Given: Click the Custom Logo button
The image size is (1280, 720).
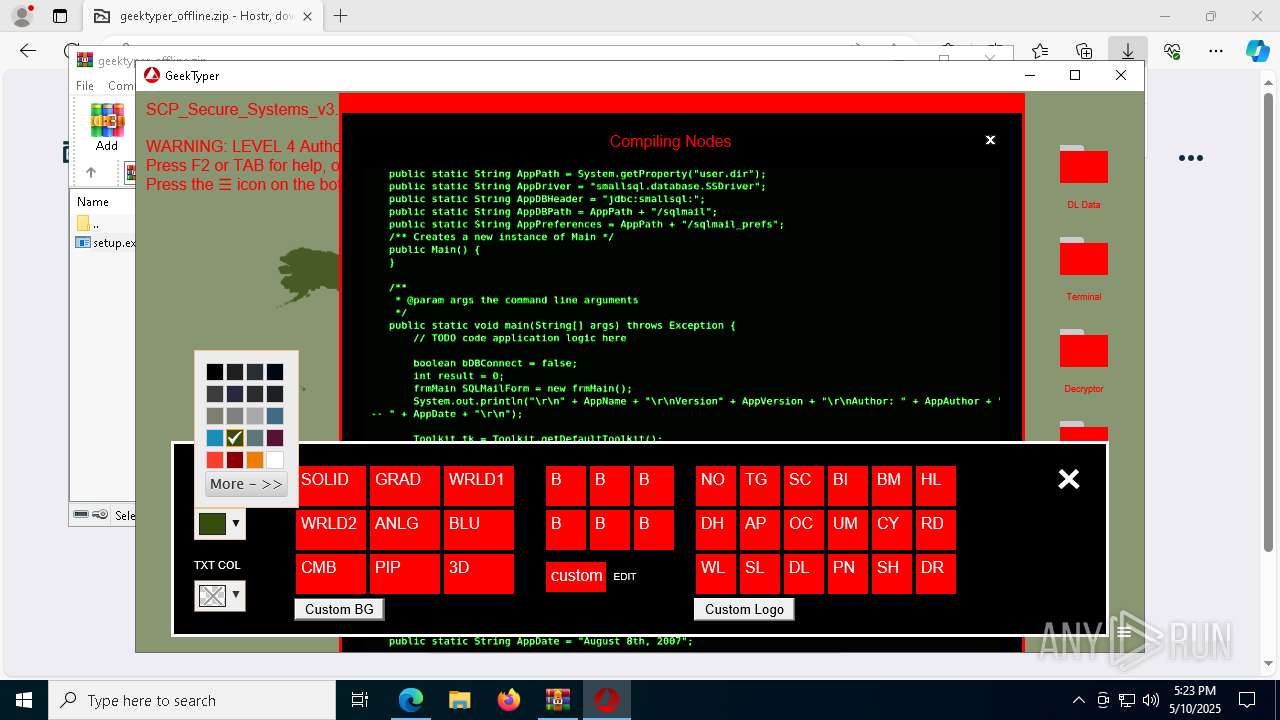Looking at the screenshot, I should click(744, 609).
